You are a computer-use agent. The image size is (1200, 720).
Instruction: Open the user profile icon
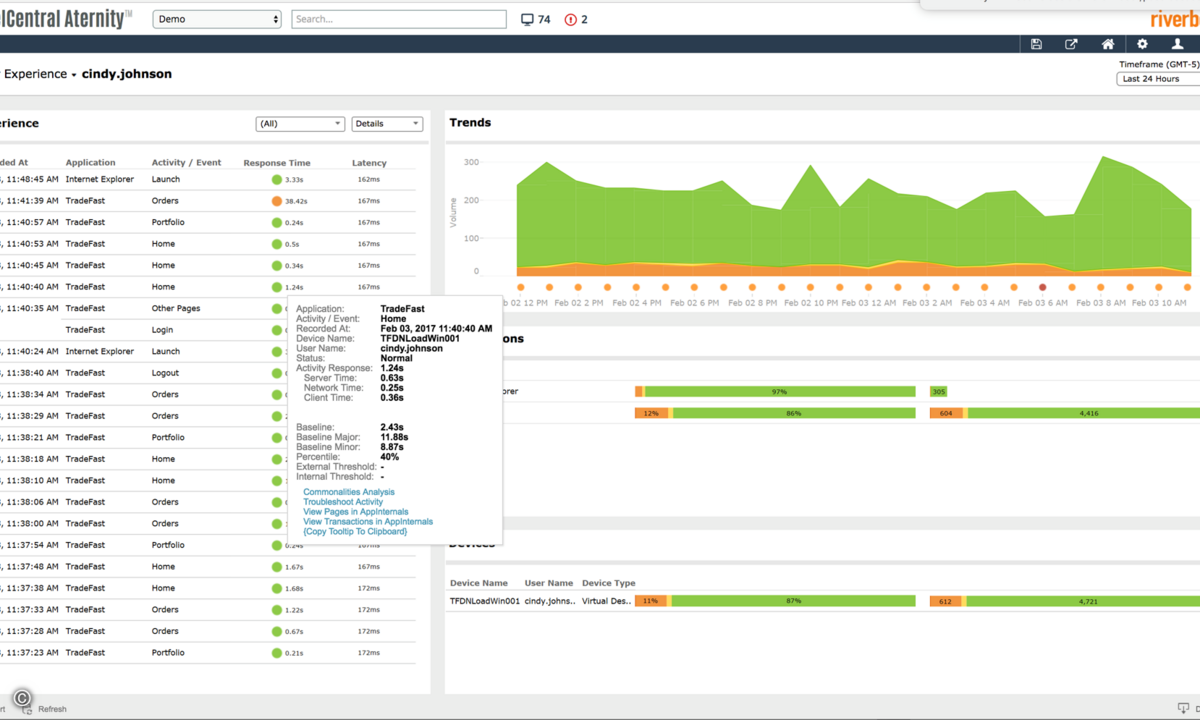point(1178,44)
